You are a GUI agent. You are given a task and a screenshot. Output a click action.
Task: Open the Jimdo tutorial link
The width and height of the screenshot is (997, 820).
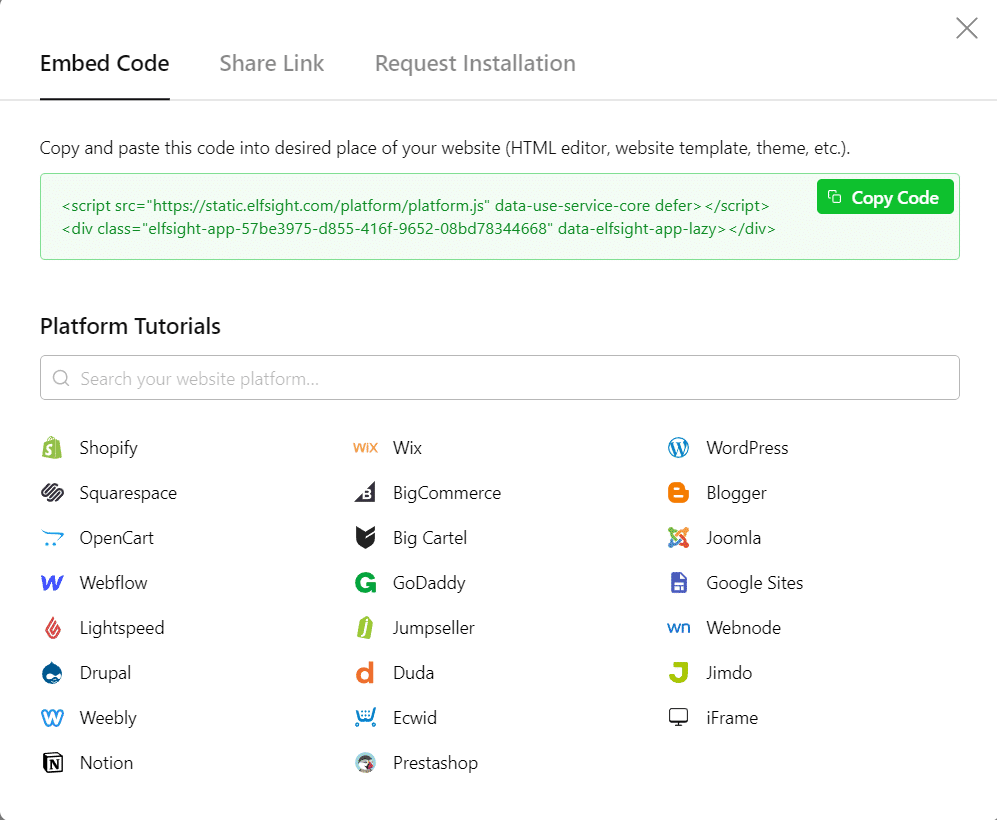click(x=729, y=673)
